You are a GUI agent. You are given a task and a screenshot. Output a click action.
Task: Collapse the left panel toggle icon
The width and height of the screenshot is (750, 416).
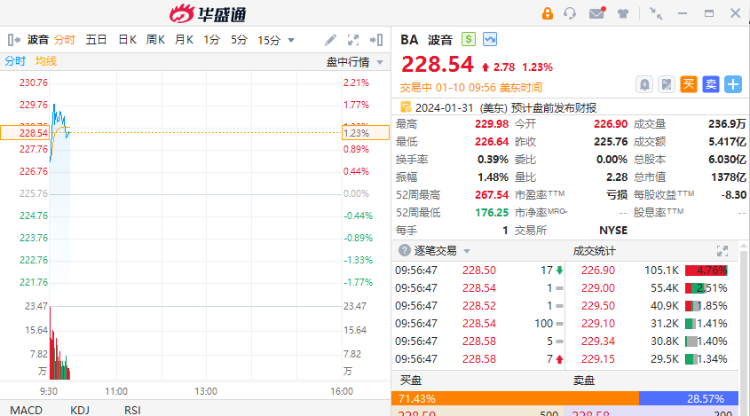pyautogui.click(x=14, y=40)
